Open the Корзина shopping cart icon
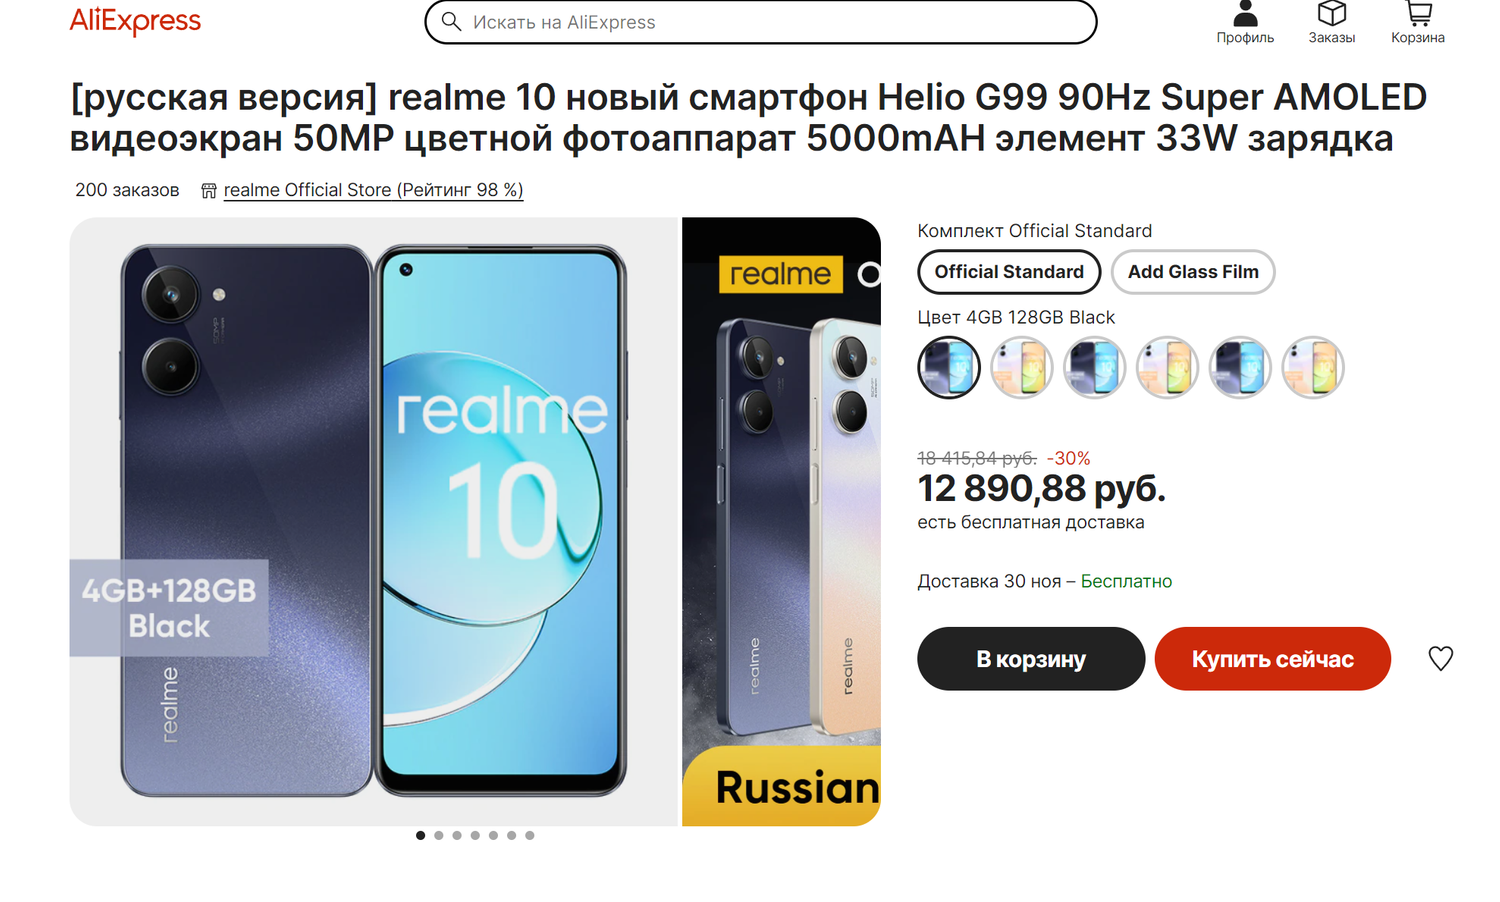 tap(1418, 13)
